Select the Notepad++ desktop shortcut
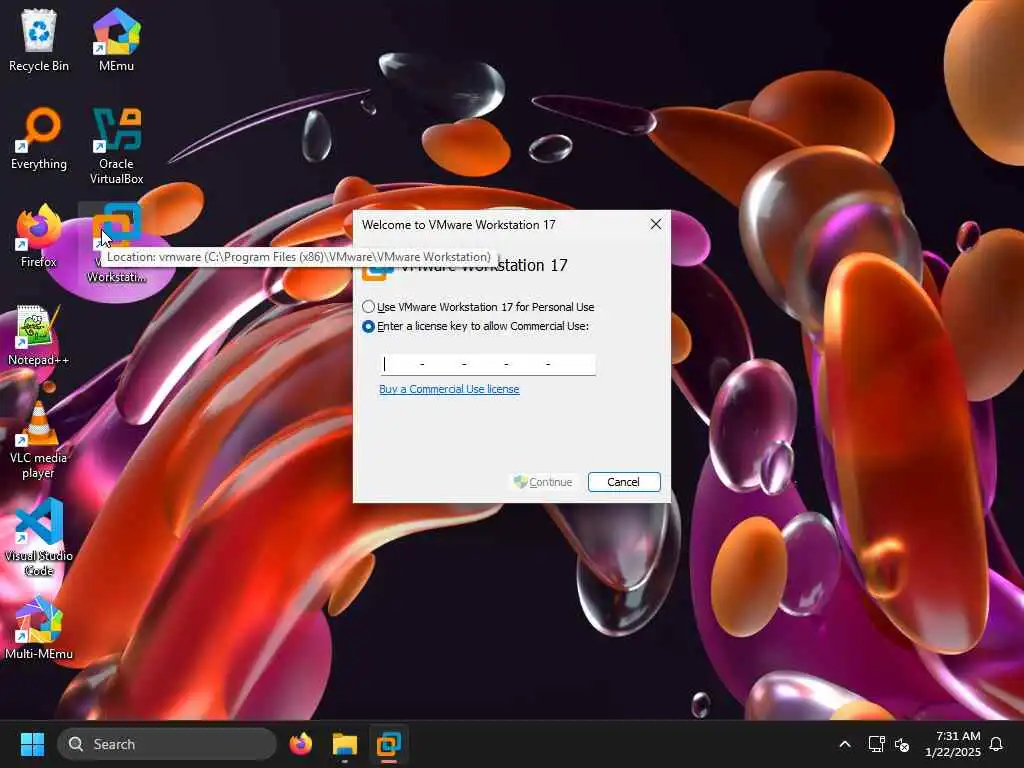The image size is (1024, 768). click(x=39, y=335)
